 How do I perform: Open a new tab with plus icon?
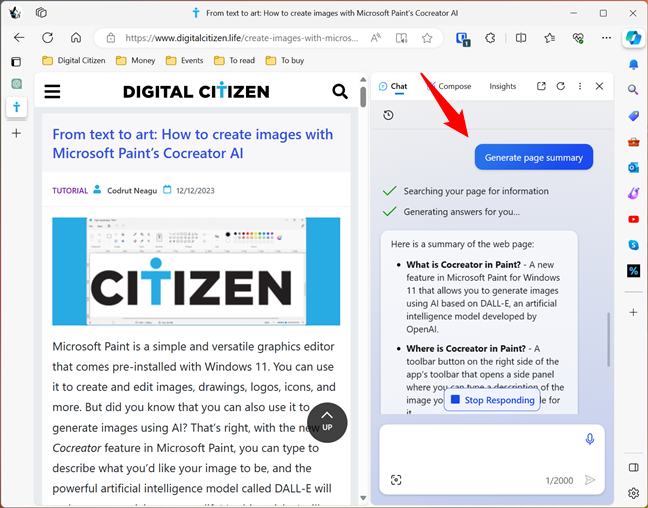click(x=17, y=133)
